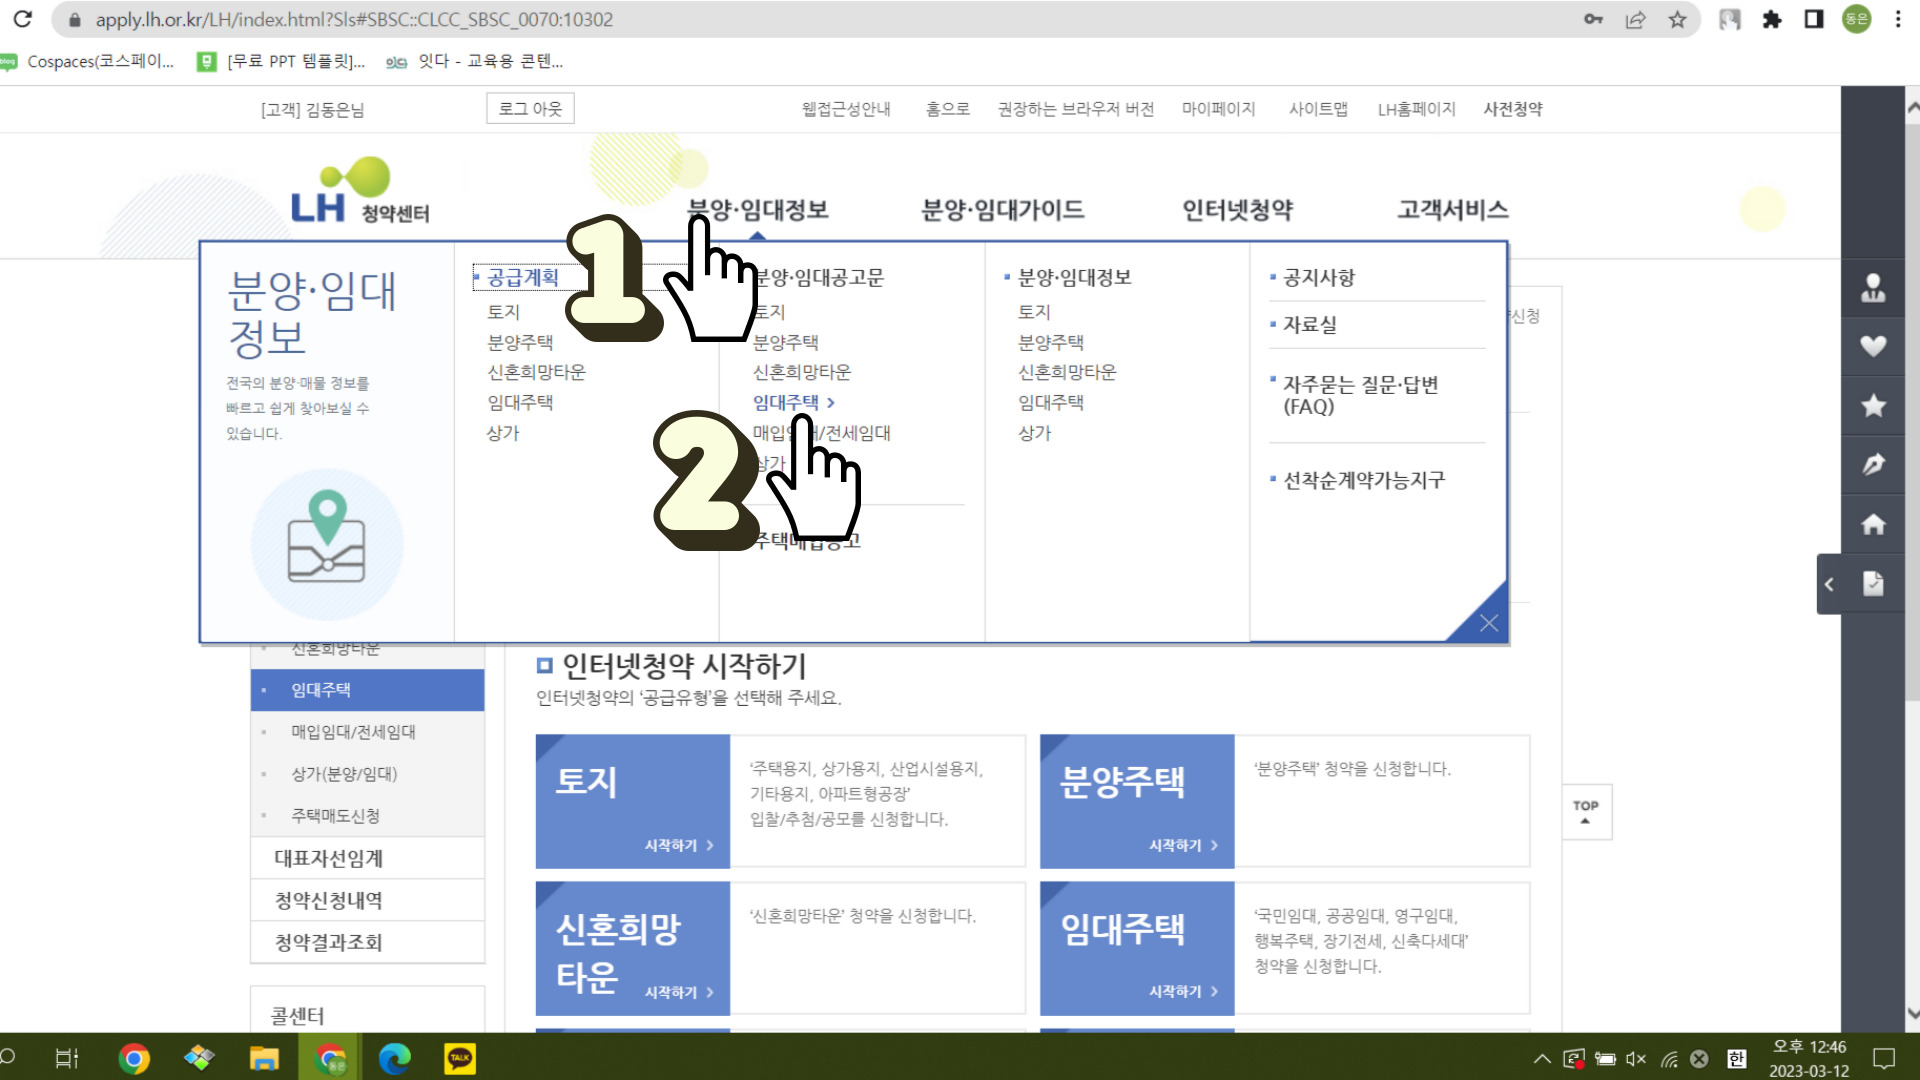Launch KakaoTalk from the taskbar
The height and width of the screenshot is (1080, 1920).
(x=459, y=1058)
